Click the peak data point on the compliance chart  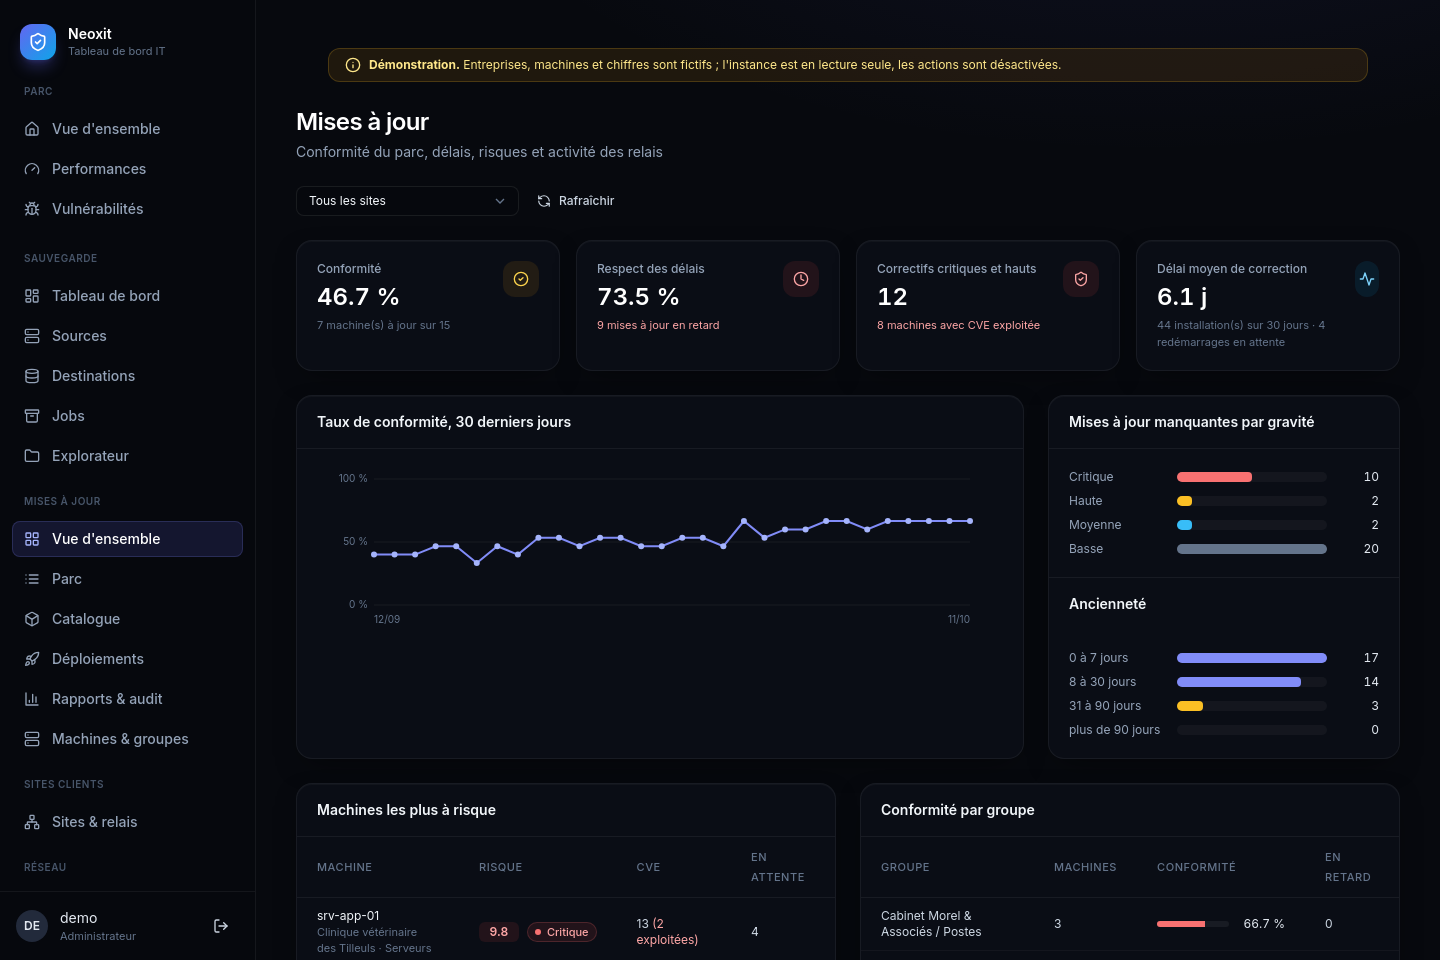[744, 521]
